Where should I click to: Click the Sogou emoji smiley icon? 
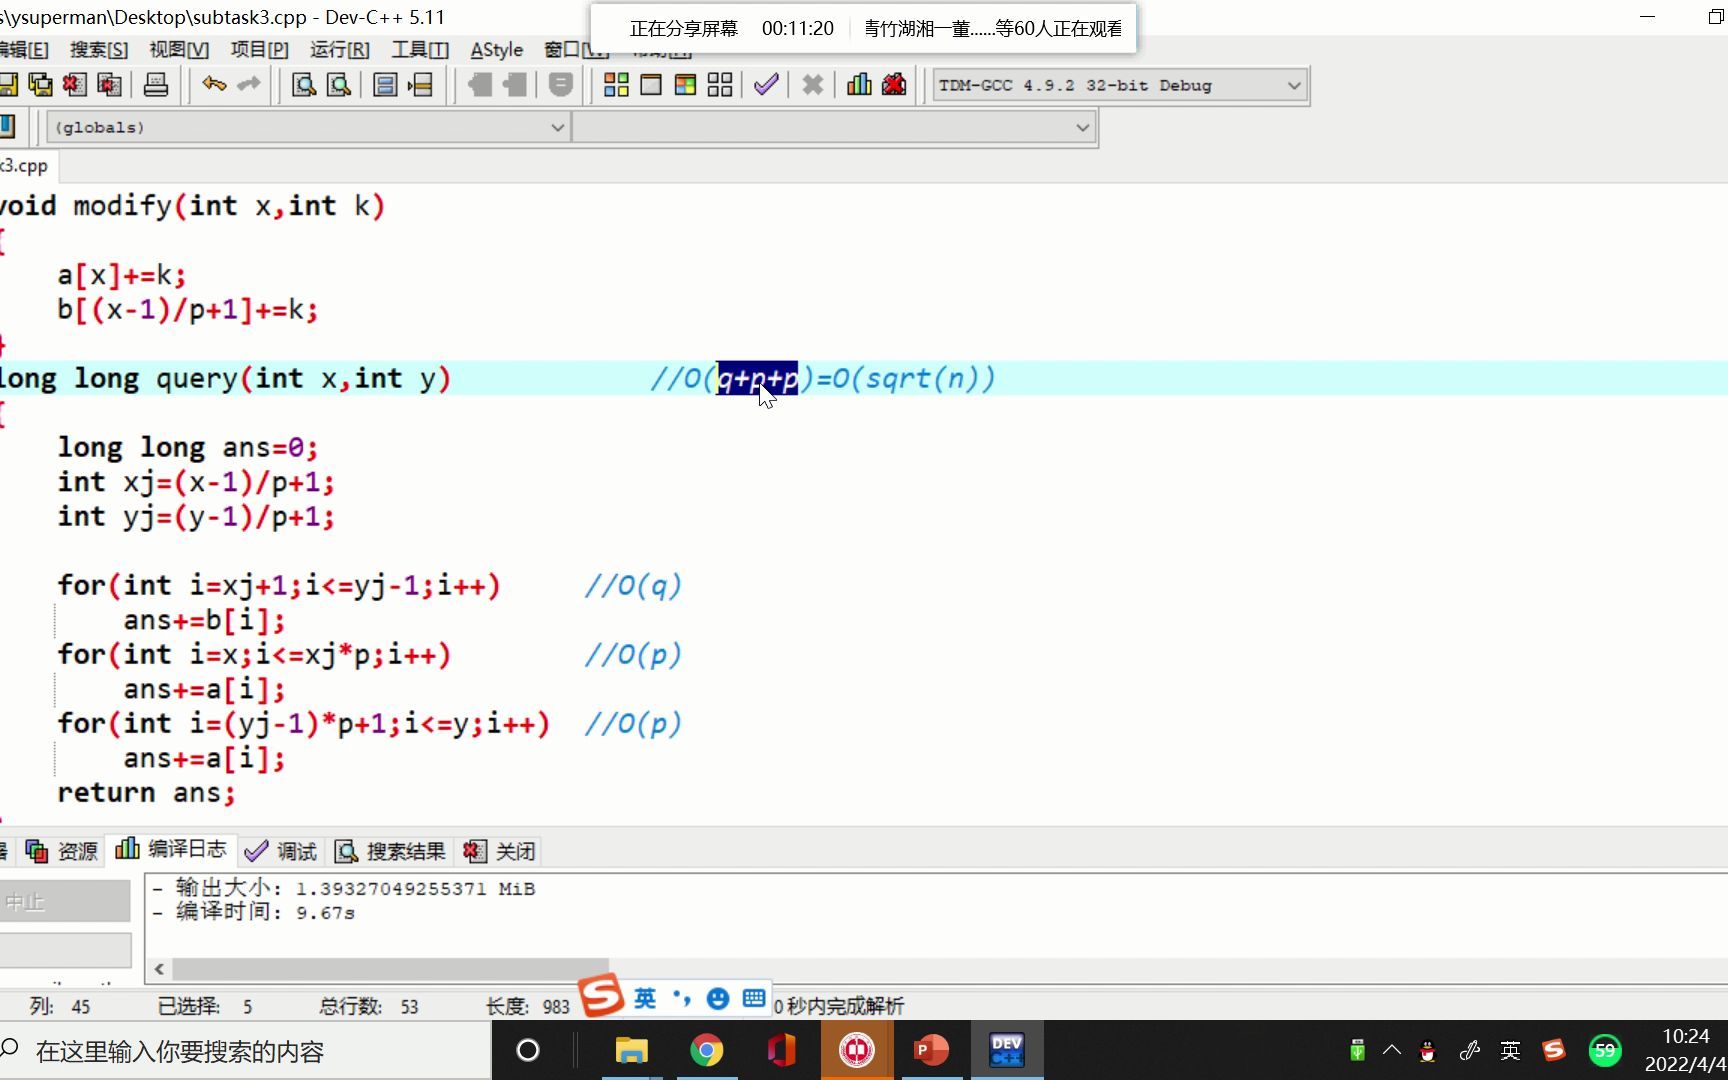[718, 998]
